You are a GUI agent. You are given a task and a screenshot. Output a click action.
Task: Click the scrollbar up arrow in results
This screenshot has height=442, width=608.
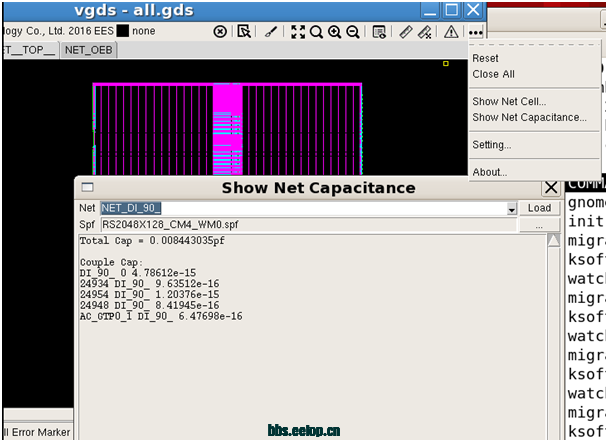[x=554, y=240]
